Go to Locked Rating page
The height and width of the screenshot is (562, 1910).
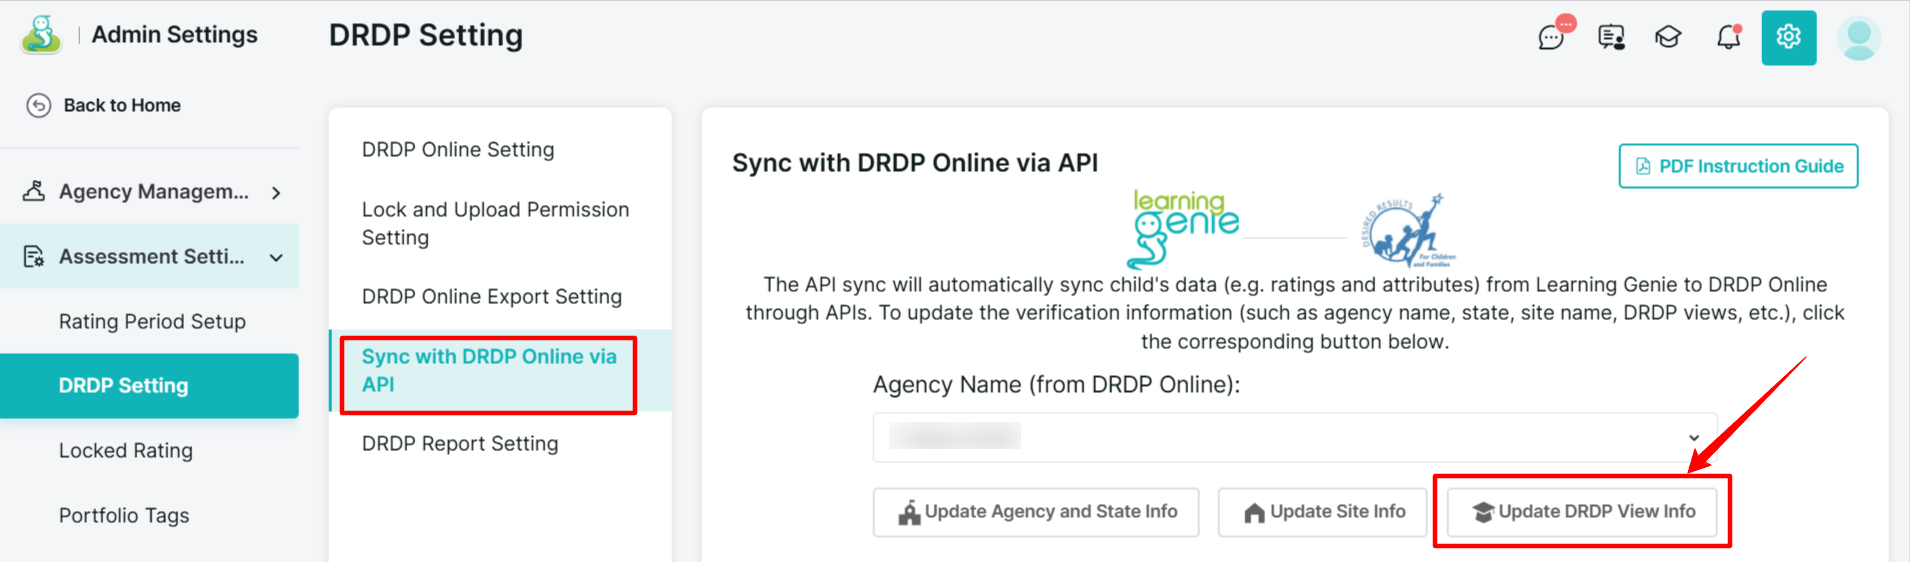point(126,451)
